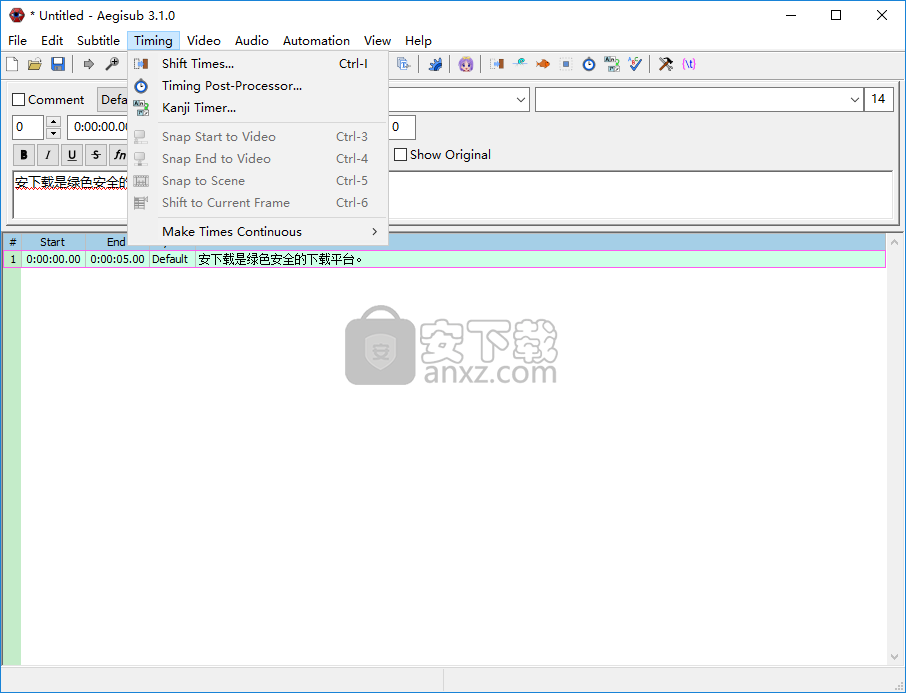906x693 pixels.
Task: Choose Timing Post-Processor... menu entry
Action: (258, 86)
